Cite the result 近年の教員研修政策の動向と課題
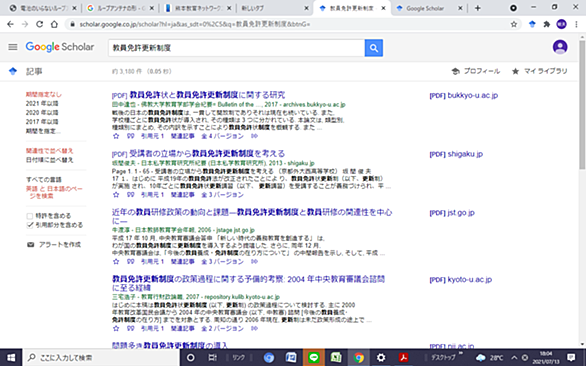Image resolution: width=586 pixels, height=366 pixels. (130, 262)
